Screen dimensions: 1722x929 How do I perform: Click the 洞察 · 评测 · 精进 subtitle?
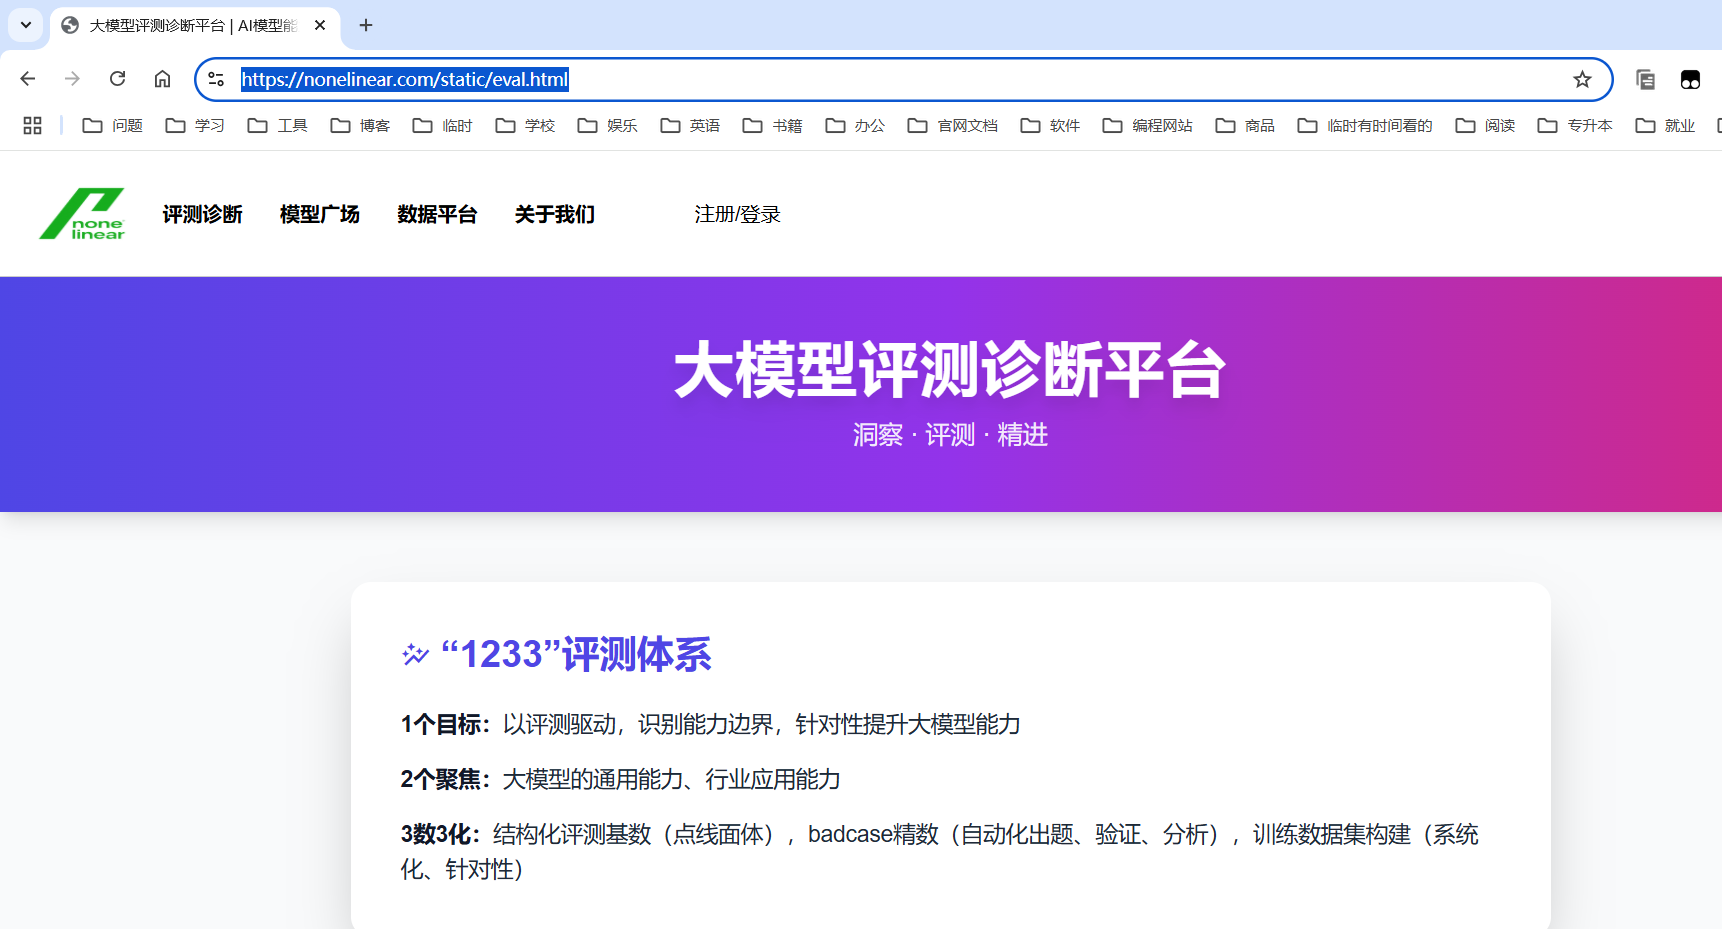[x=950, y=435]
